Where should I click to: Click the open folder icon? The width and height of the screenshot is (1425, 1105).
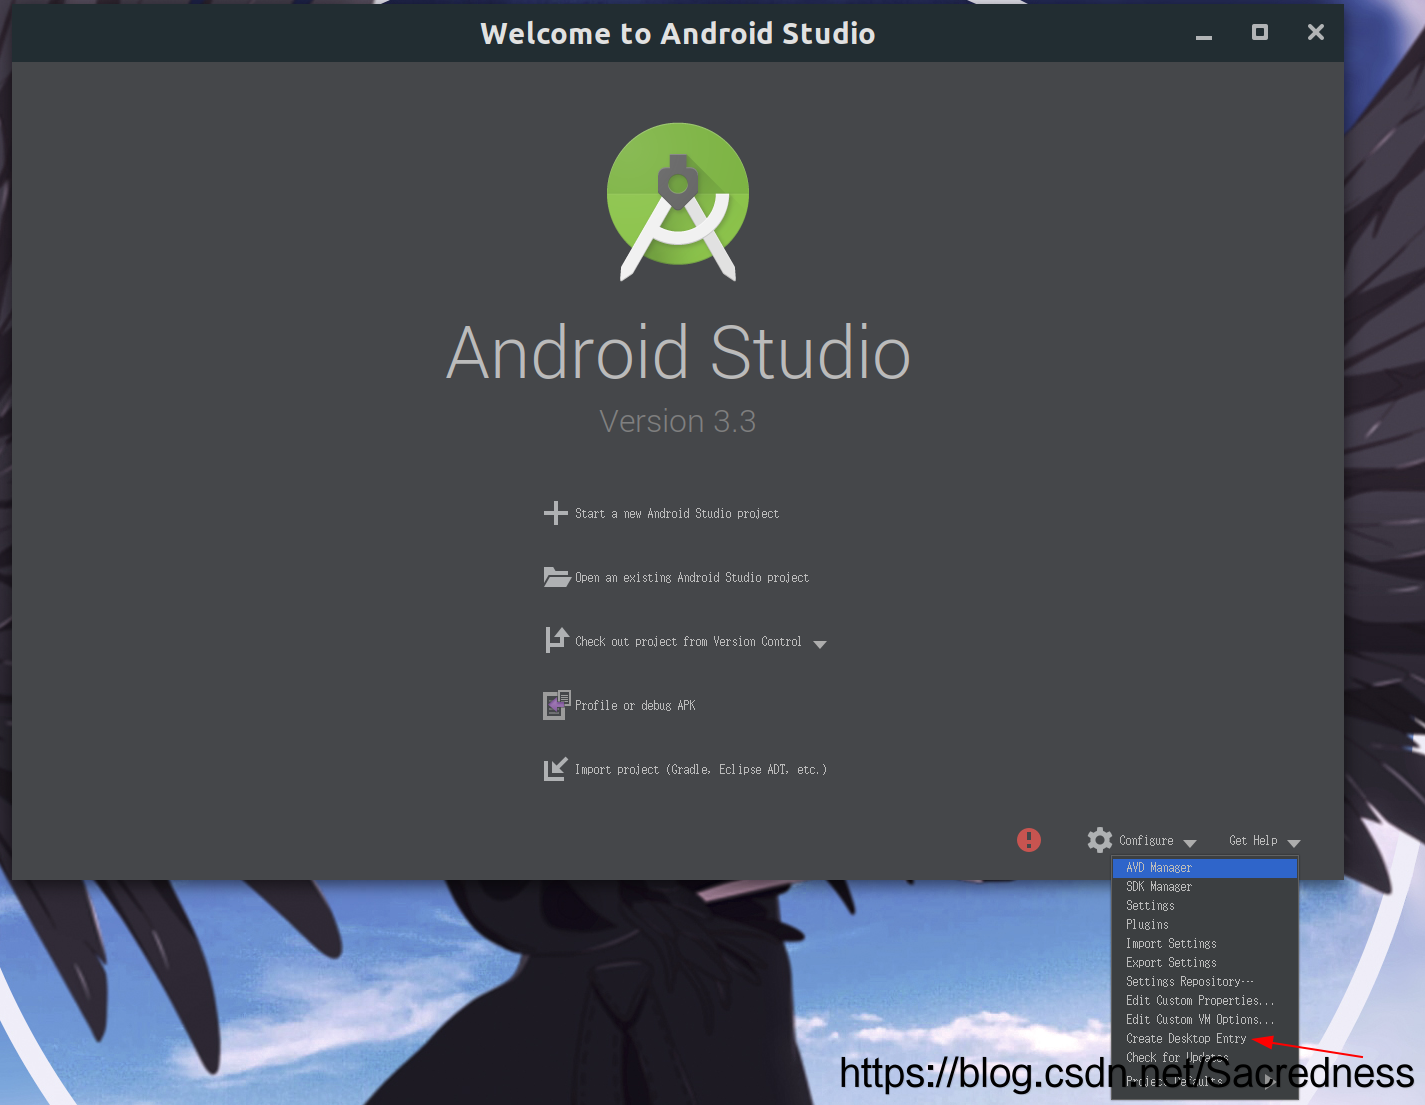point(557,577)
